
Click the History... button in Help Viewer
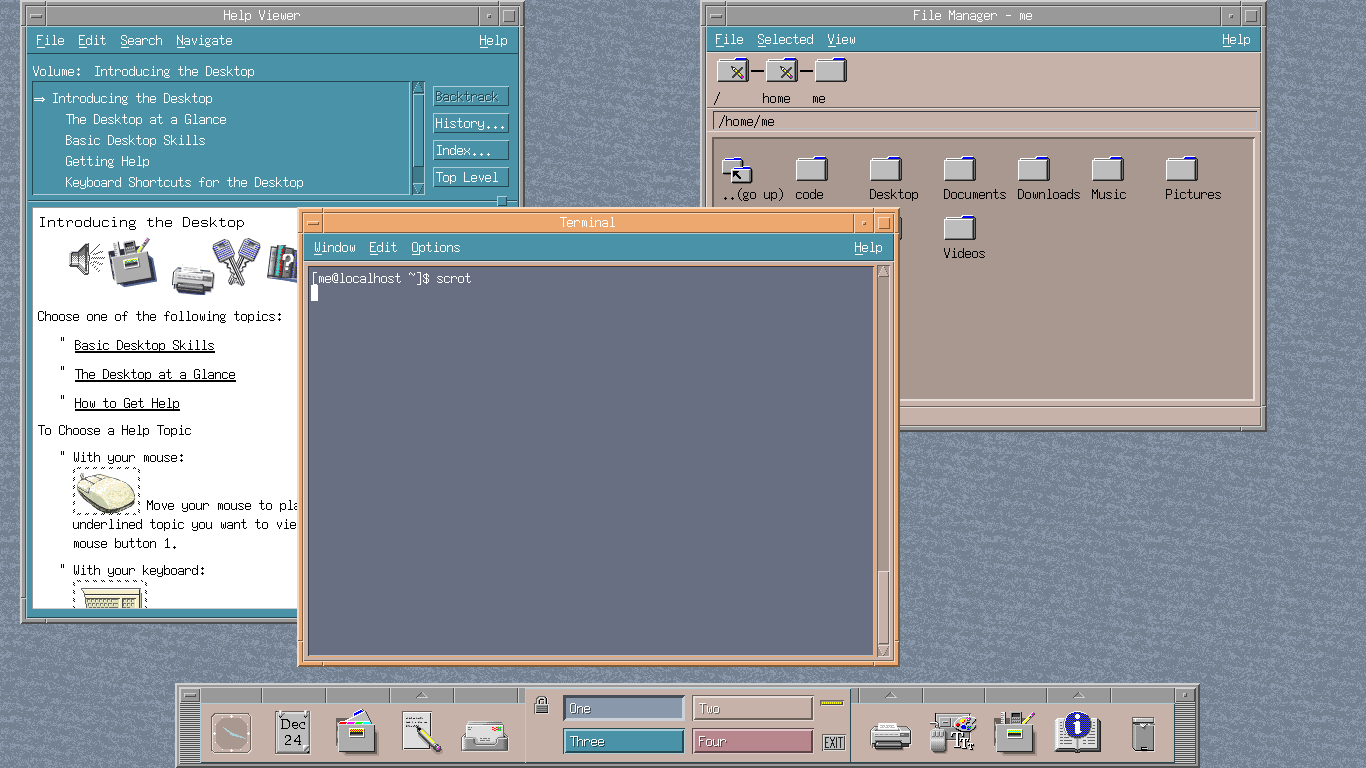click(x=470, y=124)
